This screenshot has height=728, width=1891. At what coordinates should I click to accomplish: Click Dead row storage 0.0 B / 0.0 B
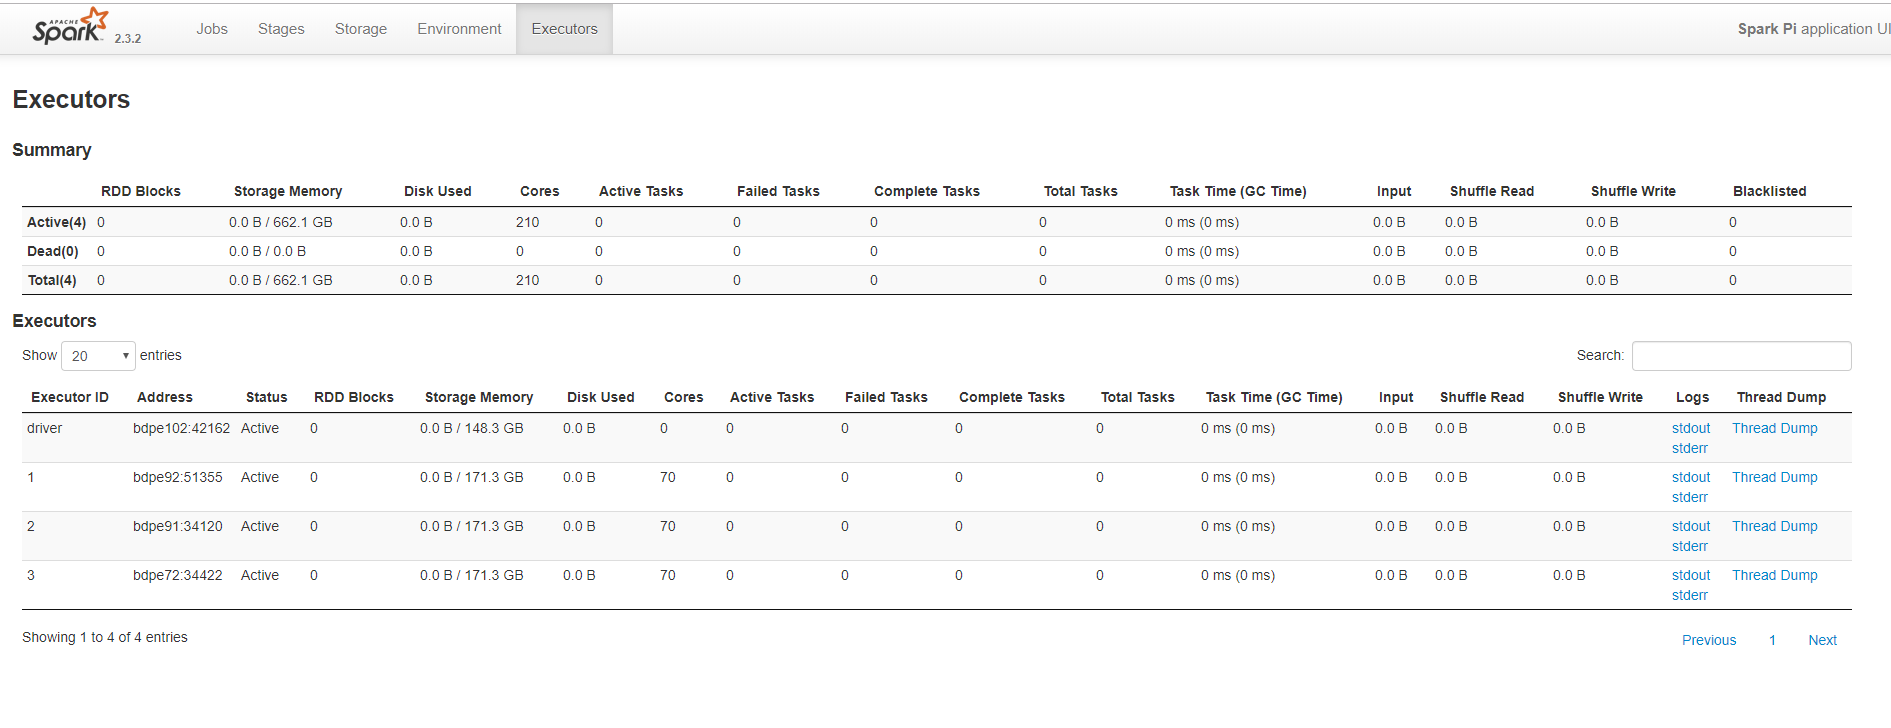268,251
